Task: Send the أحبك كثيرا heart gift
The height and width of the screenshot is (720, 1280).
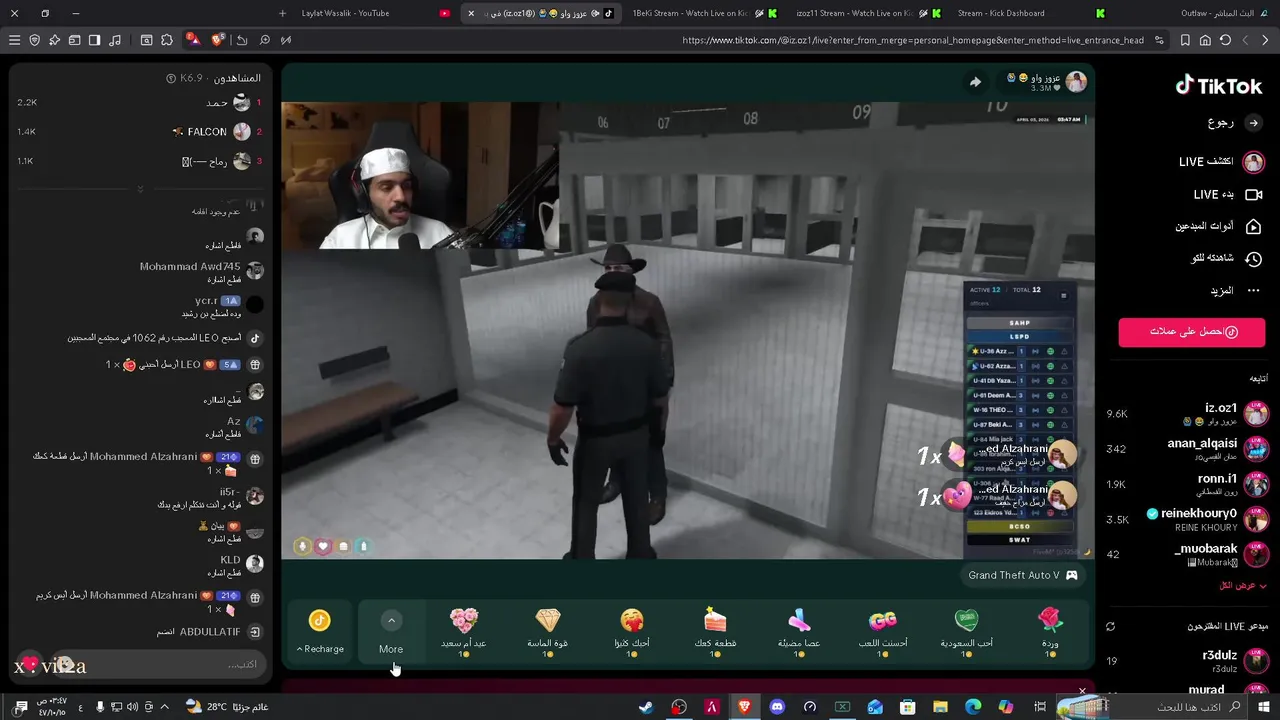Action: pyautogui.click(x=632, y=631)
